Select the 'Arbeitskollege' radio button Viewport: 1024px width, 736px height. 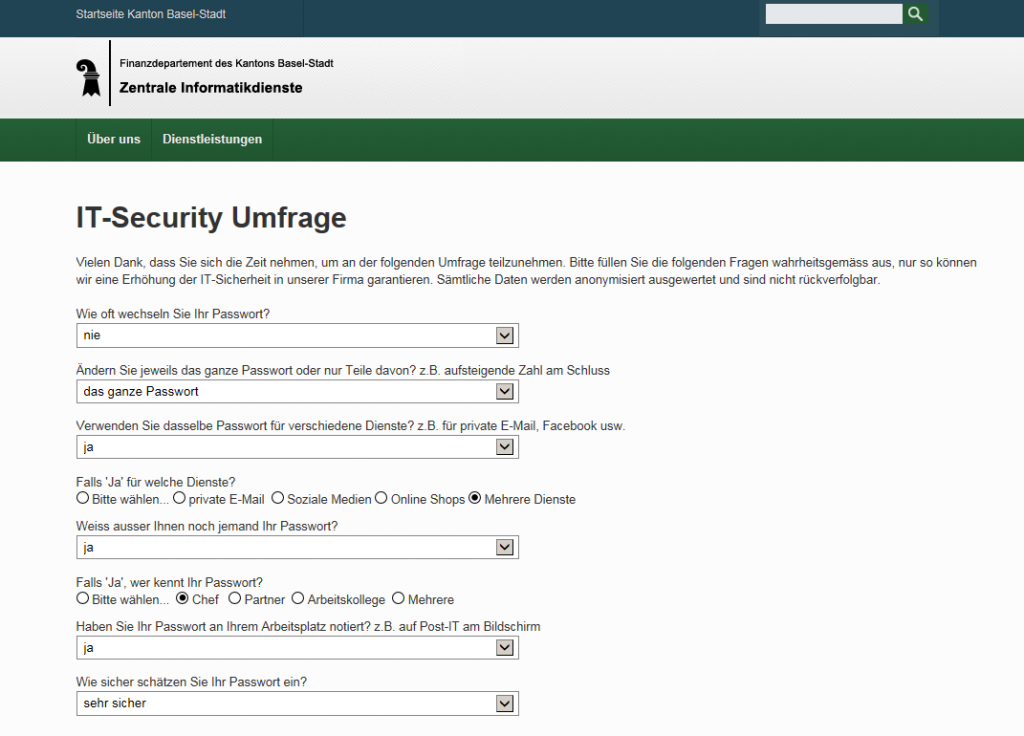coord(298,598)
